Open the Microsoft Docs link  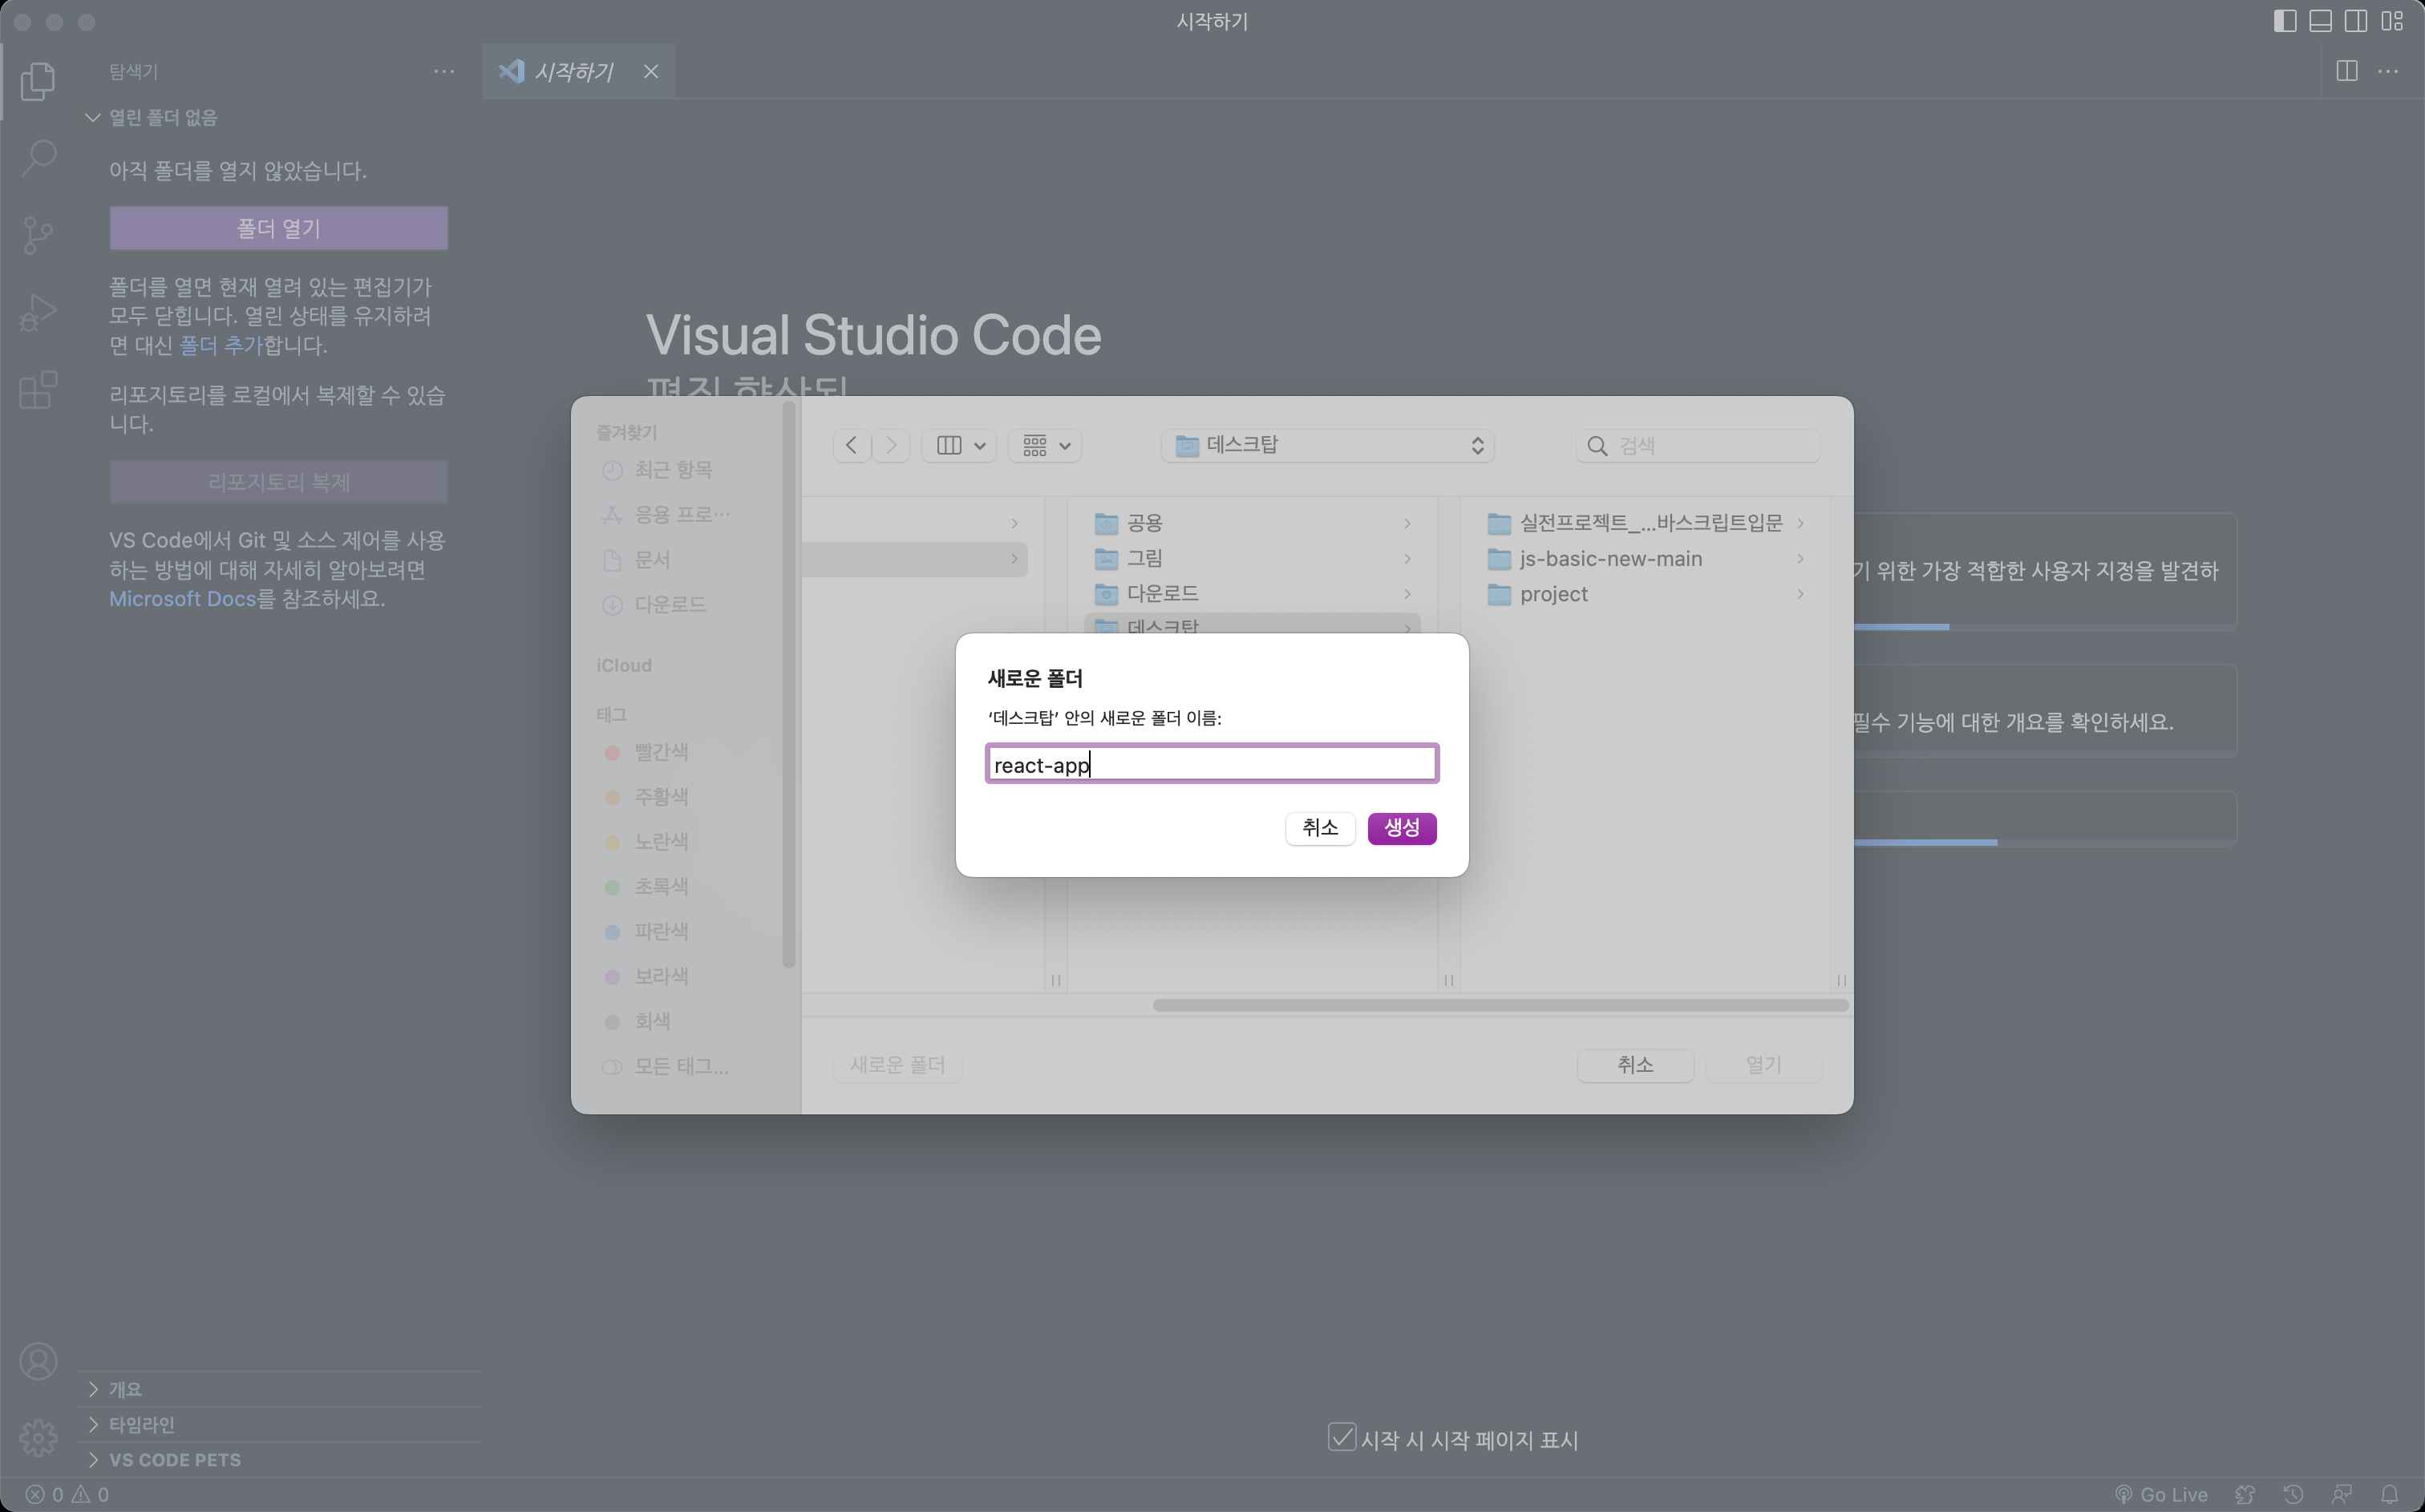(x=182, y=598)
